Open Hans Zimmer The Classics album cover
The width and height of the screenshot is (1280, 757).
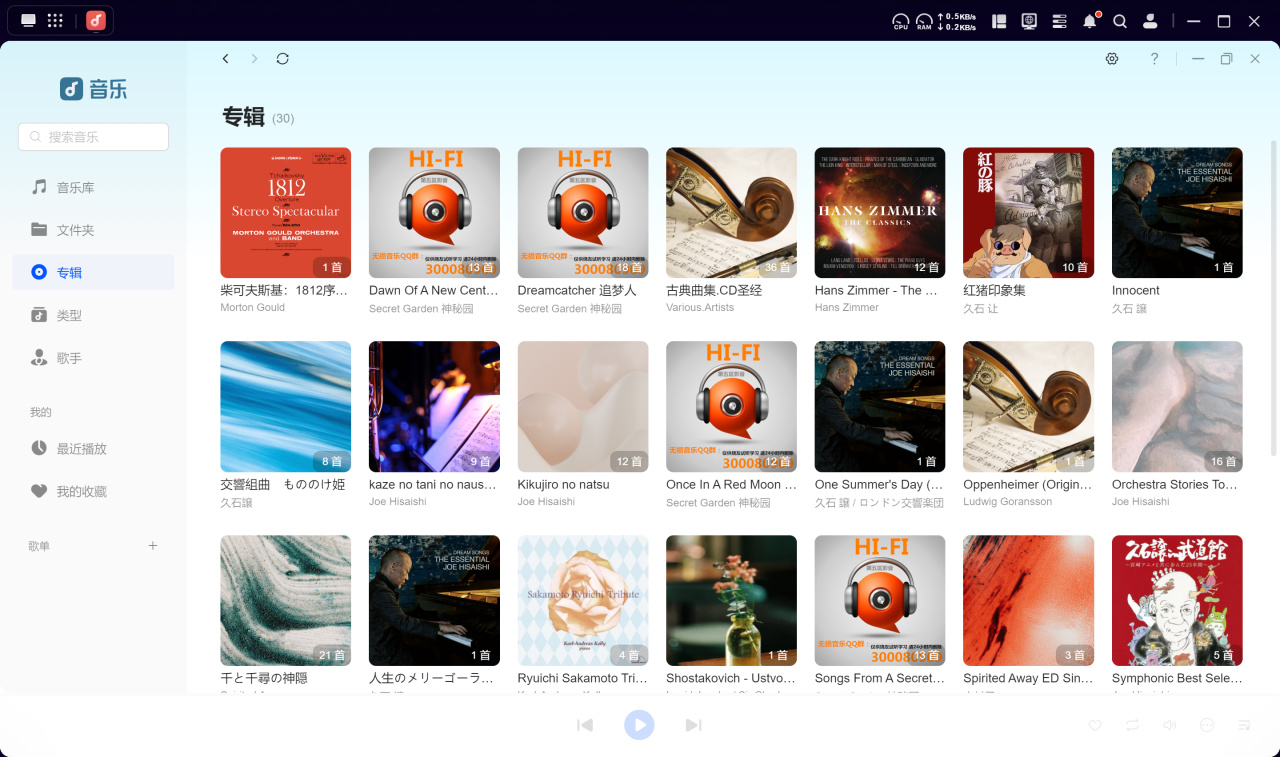(x=880, y=213)
